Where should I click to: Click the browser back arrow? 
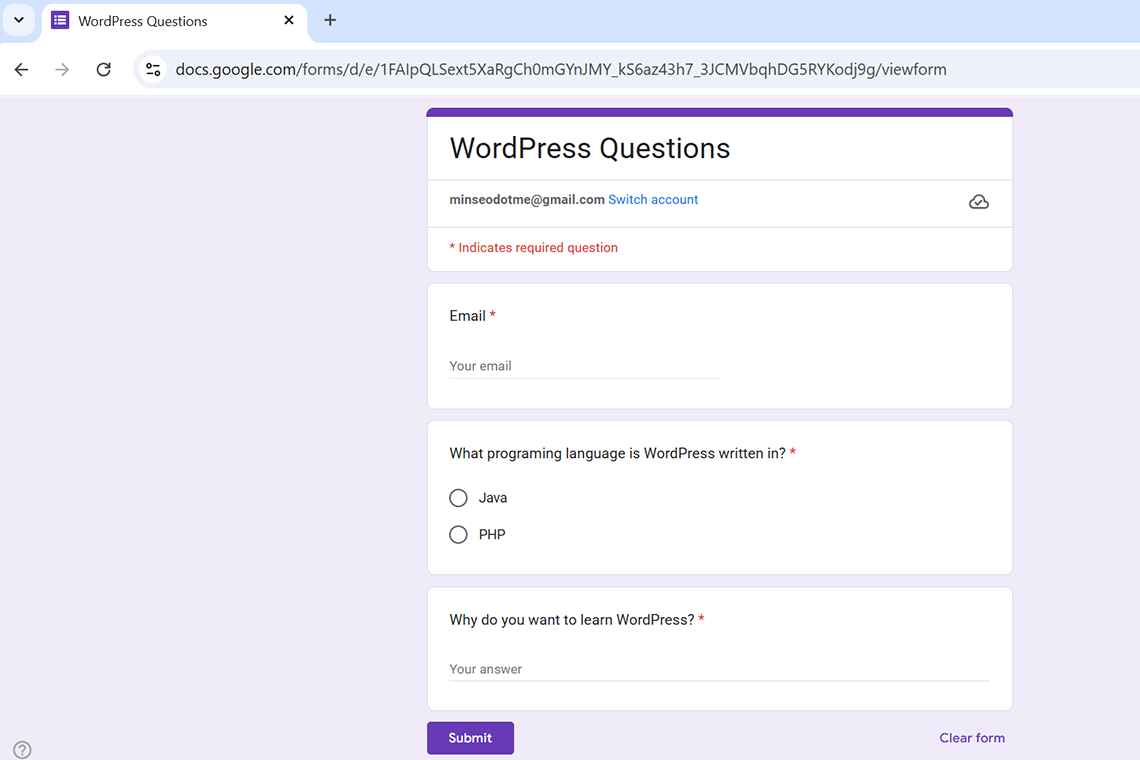pos(21,70)
